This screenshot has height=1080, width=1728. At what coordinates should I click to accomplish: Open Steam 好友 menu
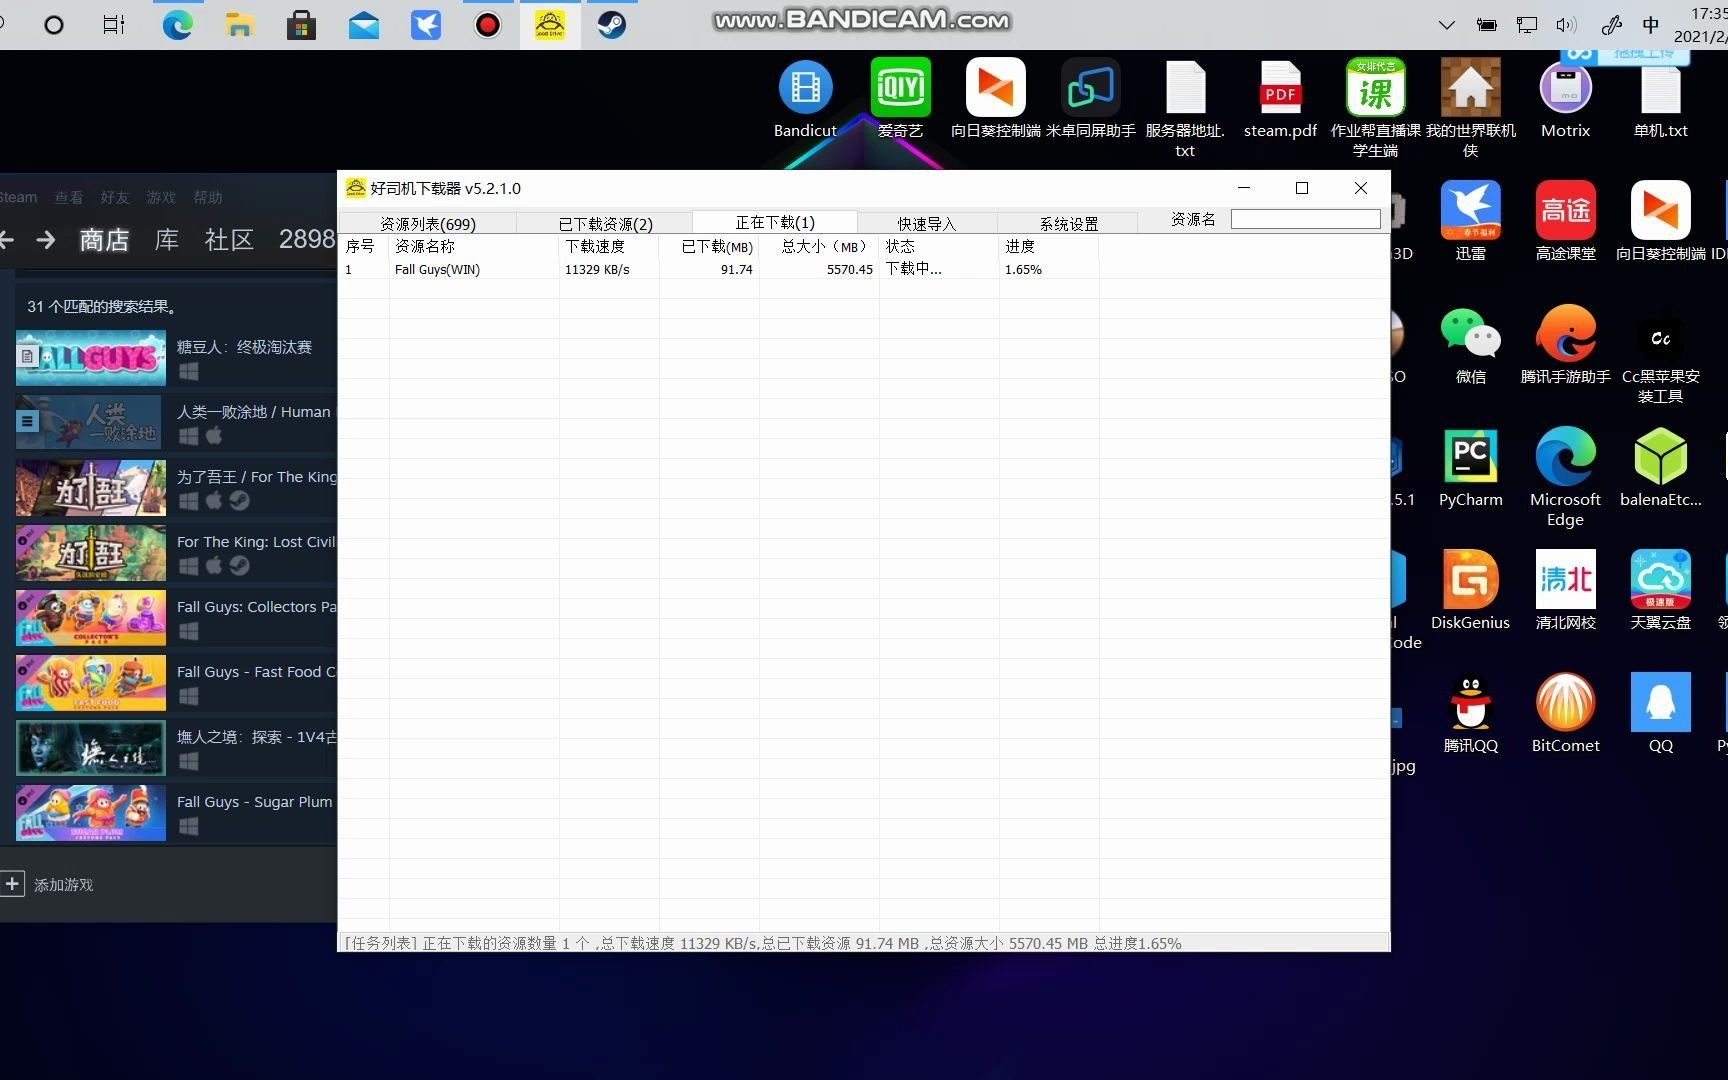pyautogui.click(x=114, y=197)
